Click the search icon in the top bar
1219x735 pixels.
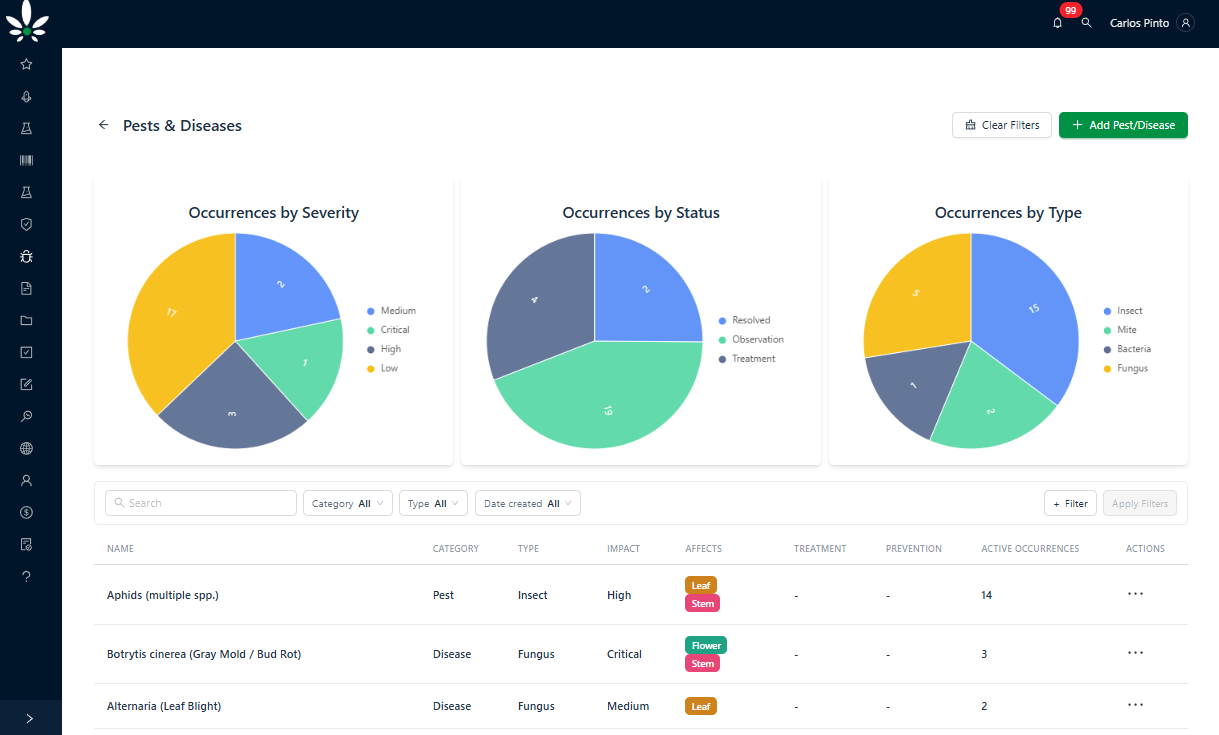coord(1087,22)
